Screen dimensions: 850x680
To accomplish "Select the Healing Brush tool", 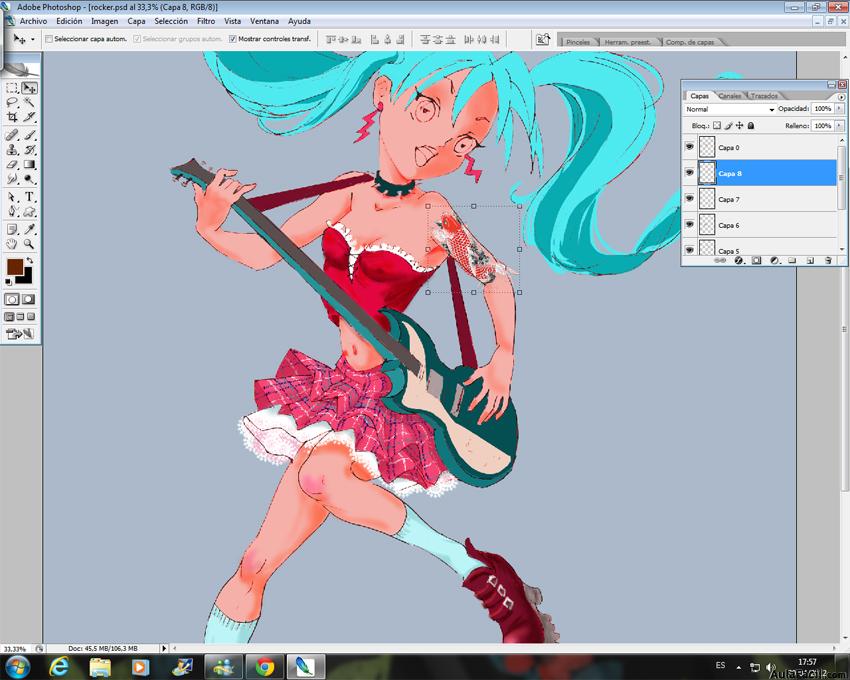I will (x=12, y=135).
